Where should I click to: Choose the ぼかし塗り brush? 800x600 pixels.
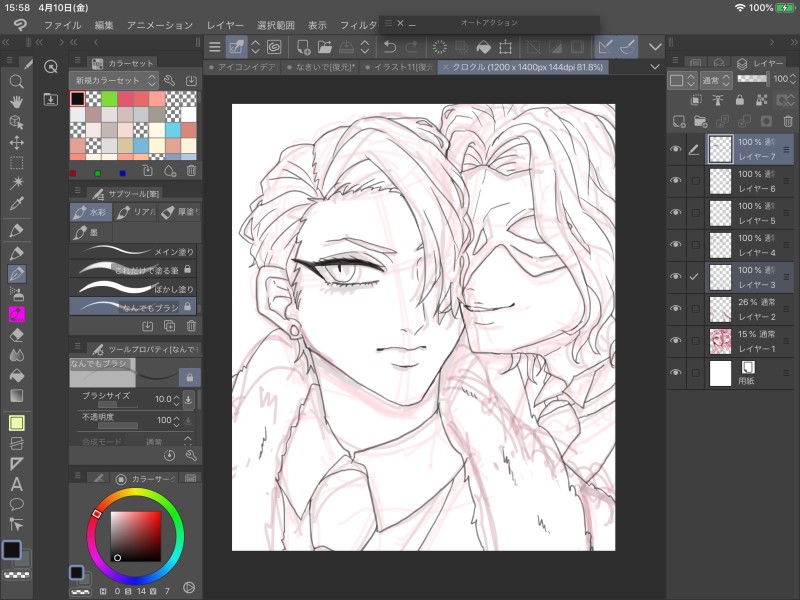pyautogui.click(x=133, y=288)
